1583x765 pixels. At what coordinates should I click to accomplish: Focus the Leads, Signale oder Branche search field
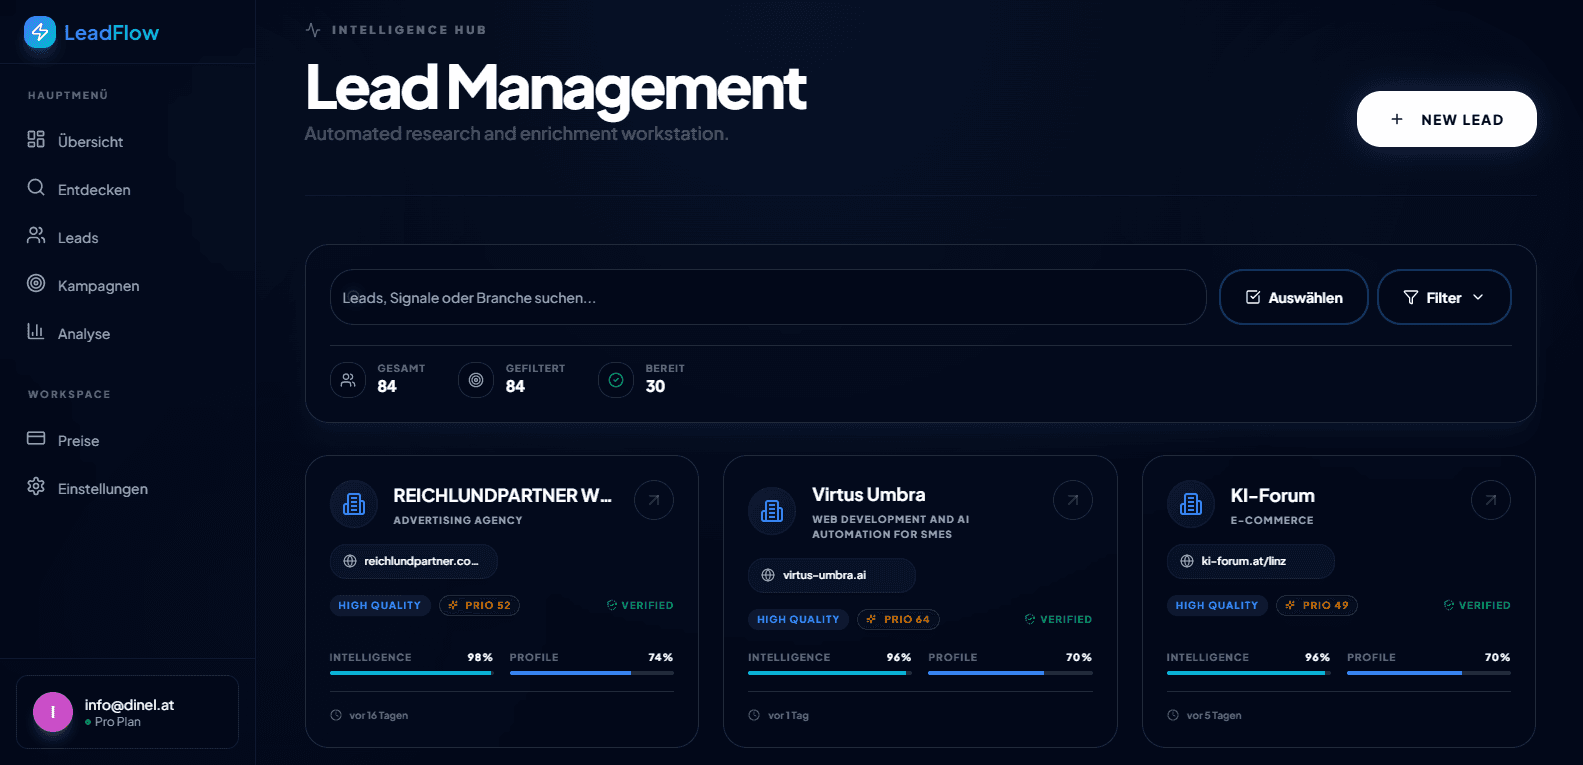(x=768, y=297)
